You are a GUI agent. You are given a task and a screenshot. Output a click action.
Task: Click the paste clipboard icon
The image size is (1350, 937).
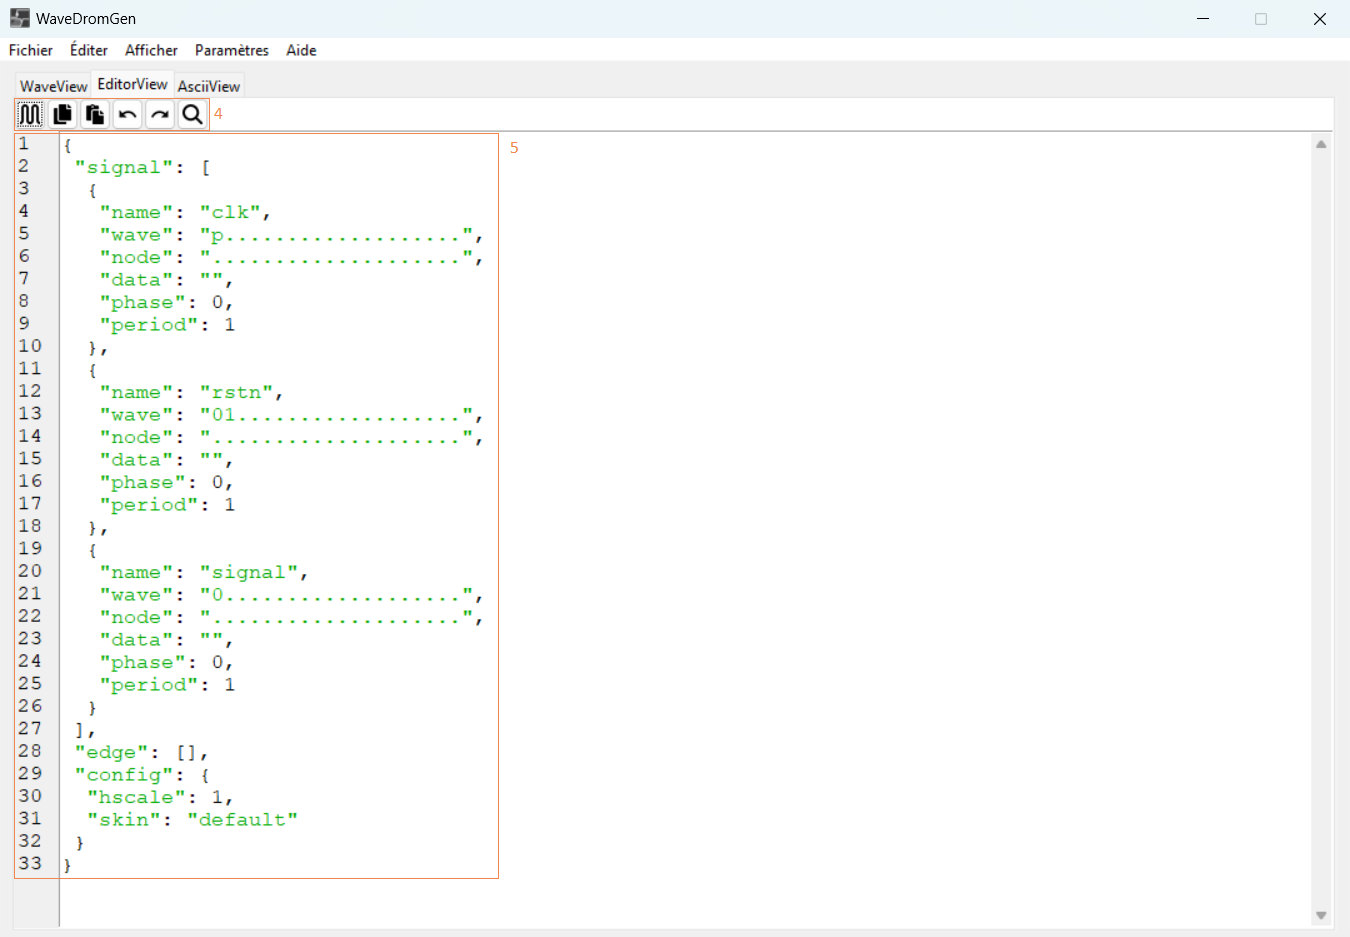pyautogui.click(x=95, y=115)
